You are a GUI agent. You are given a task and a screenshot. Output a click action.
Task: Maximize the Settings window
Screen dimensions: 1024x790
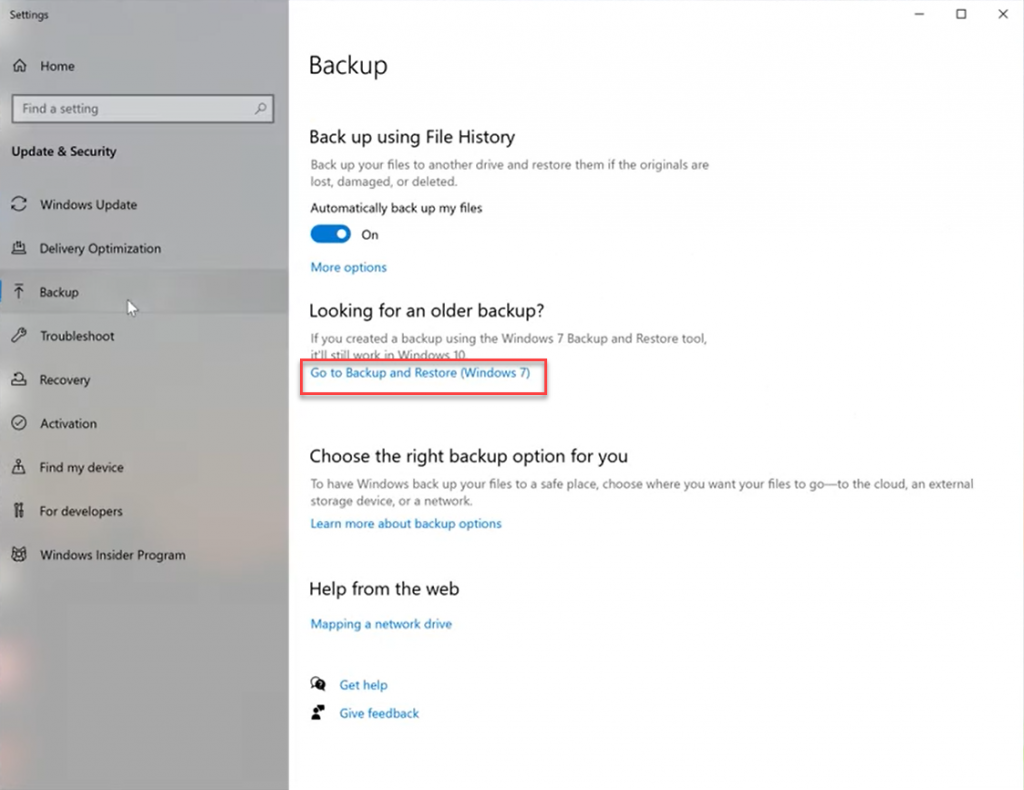961,14
